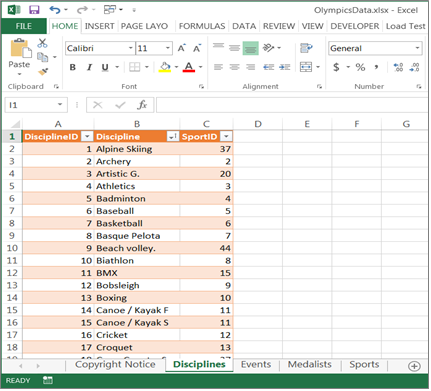This screenshot has height=391, width=431.
Task: Switch to DATA ribbon tab
Action: 244,26
